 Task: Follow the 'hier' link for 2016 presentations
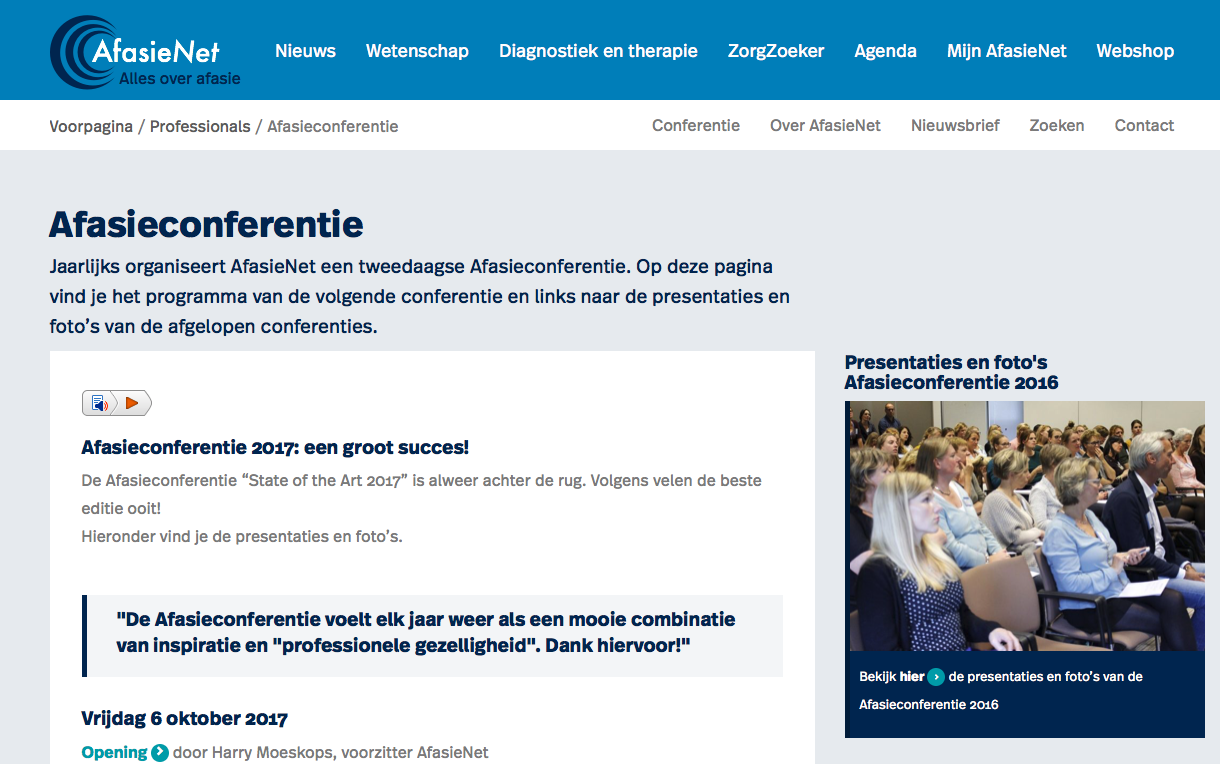coord(912,677)
